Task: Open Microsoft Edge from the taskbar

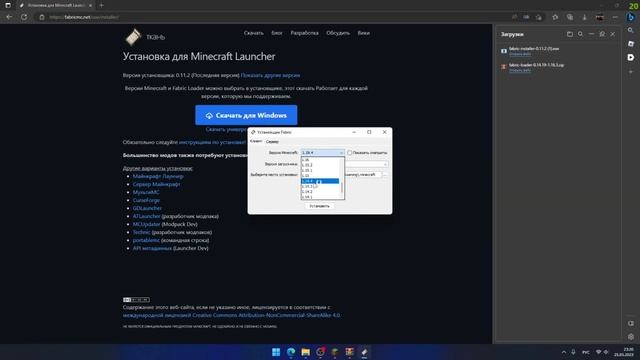Action: tap(291, 352)
